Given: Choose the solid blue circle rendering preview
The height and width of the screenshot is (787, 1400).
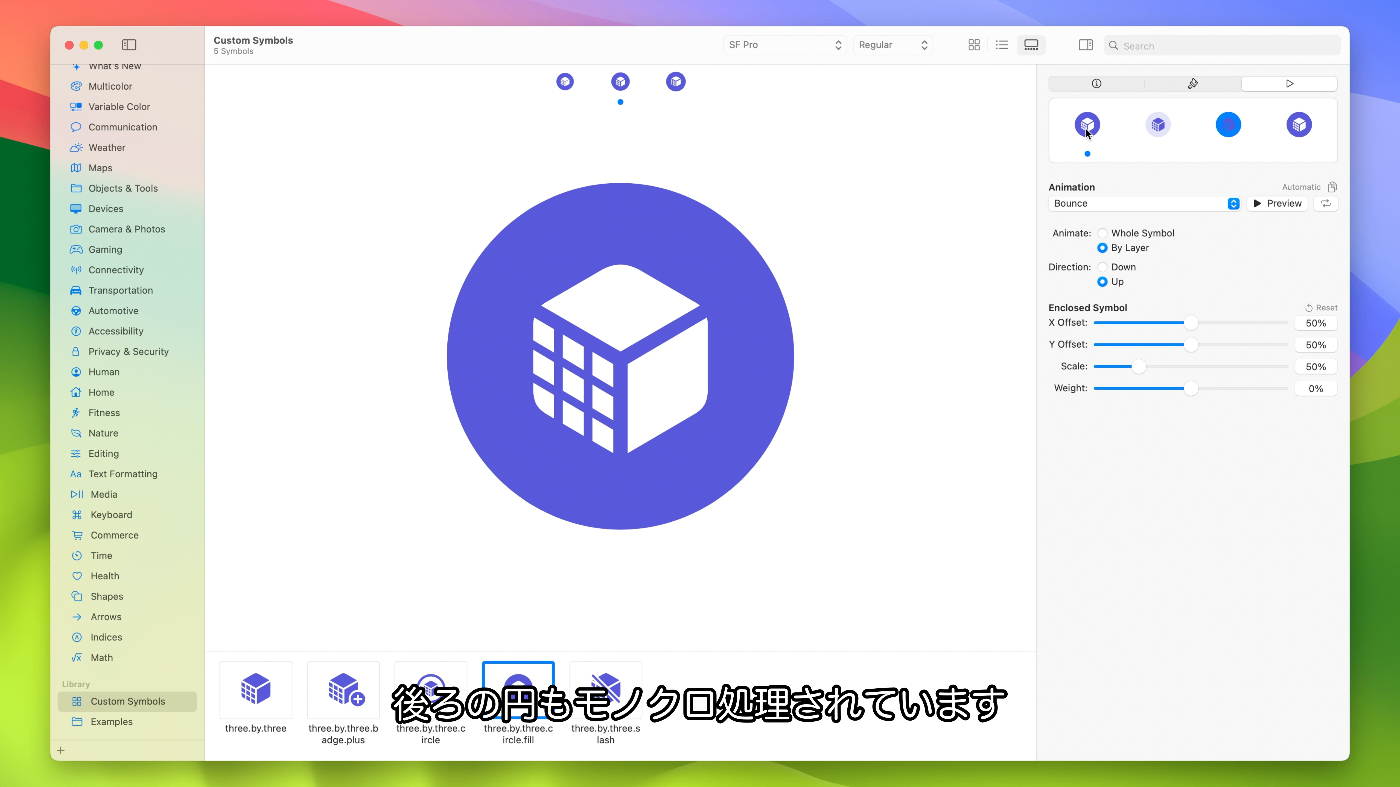Looking at the screenshot, I should [x=1228, y=125].
